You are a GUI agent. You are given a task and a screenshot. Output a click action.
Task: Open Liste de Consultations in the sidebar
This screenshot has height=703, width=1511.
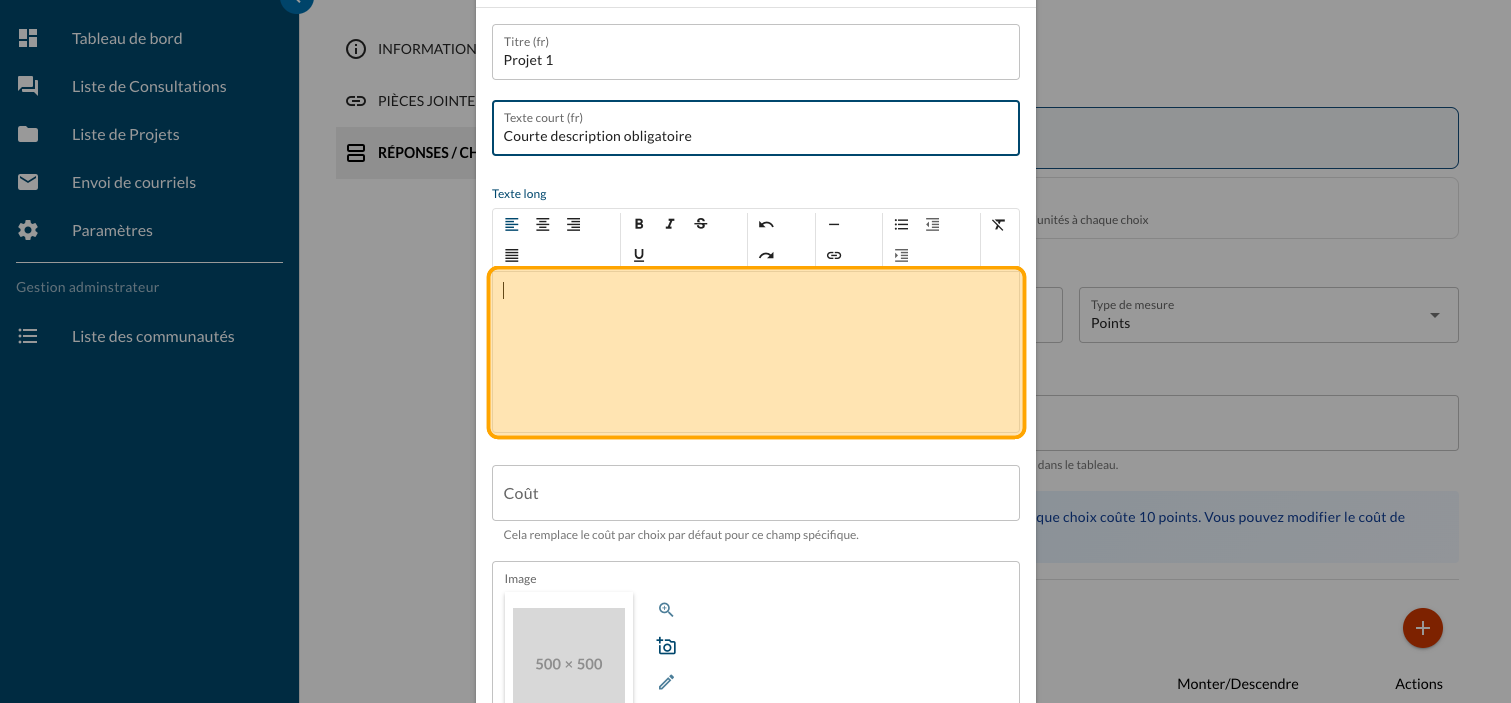coord(149,86)
